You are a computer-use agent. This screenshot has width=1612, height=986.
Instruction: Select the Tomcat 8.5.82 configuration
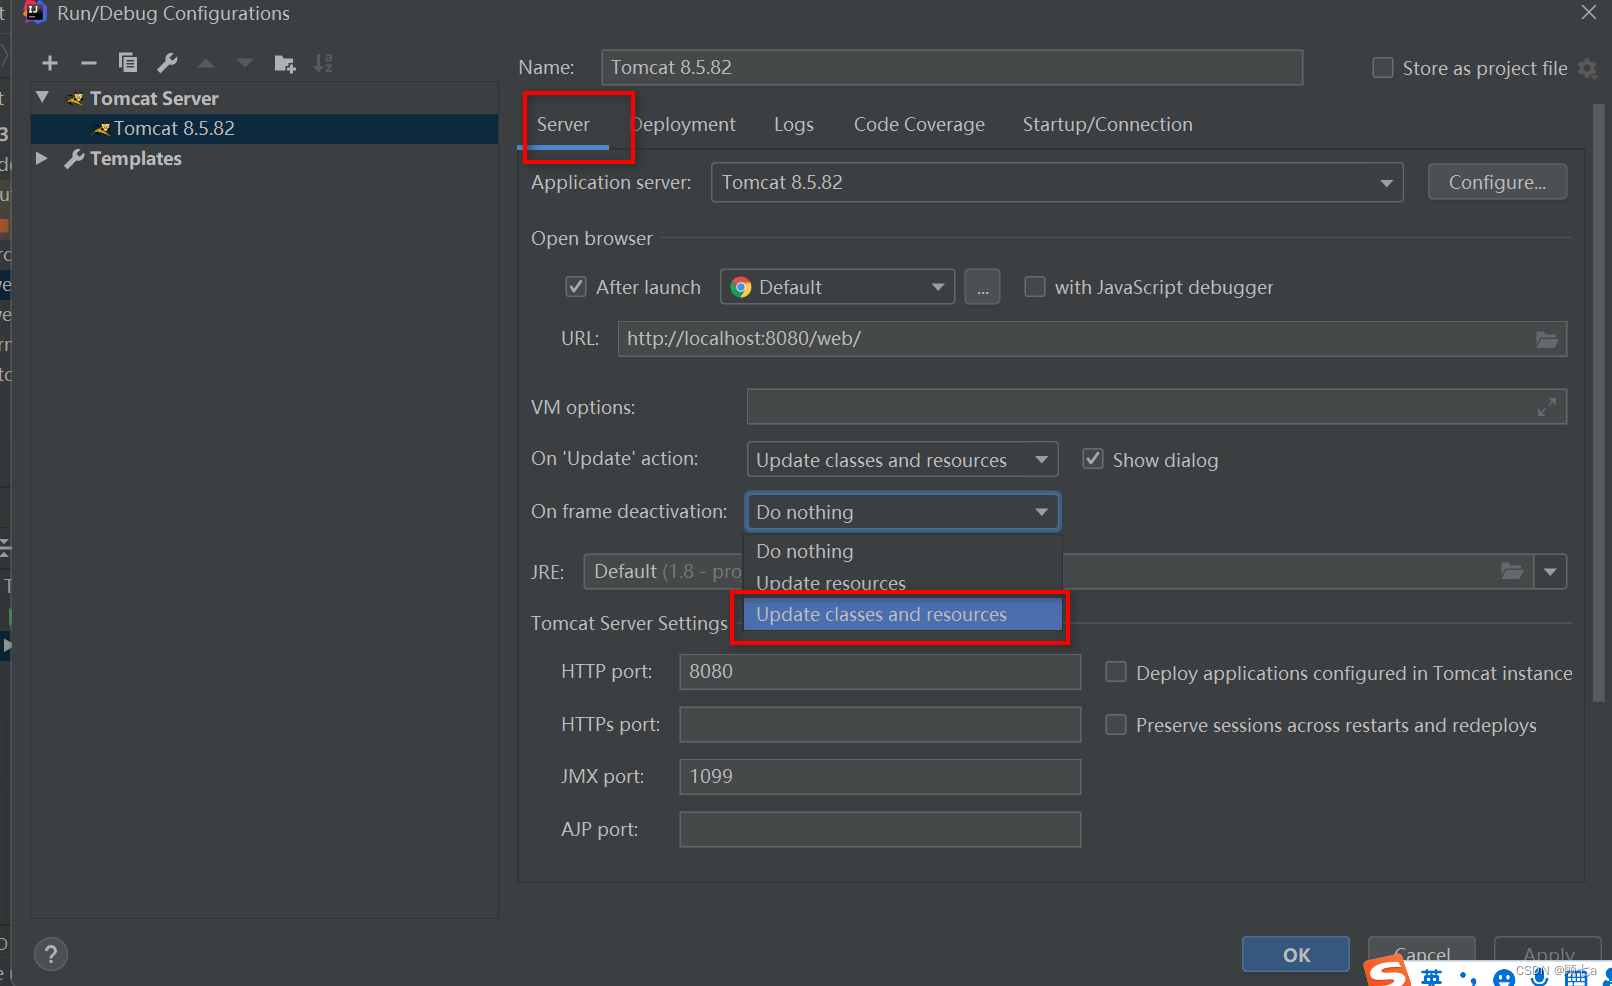coord(265,128)
